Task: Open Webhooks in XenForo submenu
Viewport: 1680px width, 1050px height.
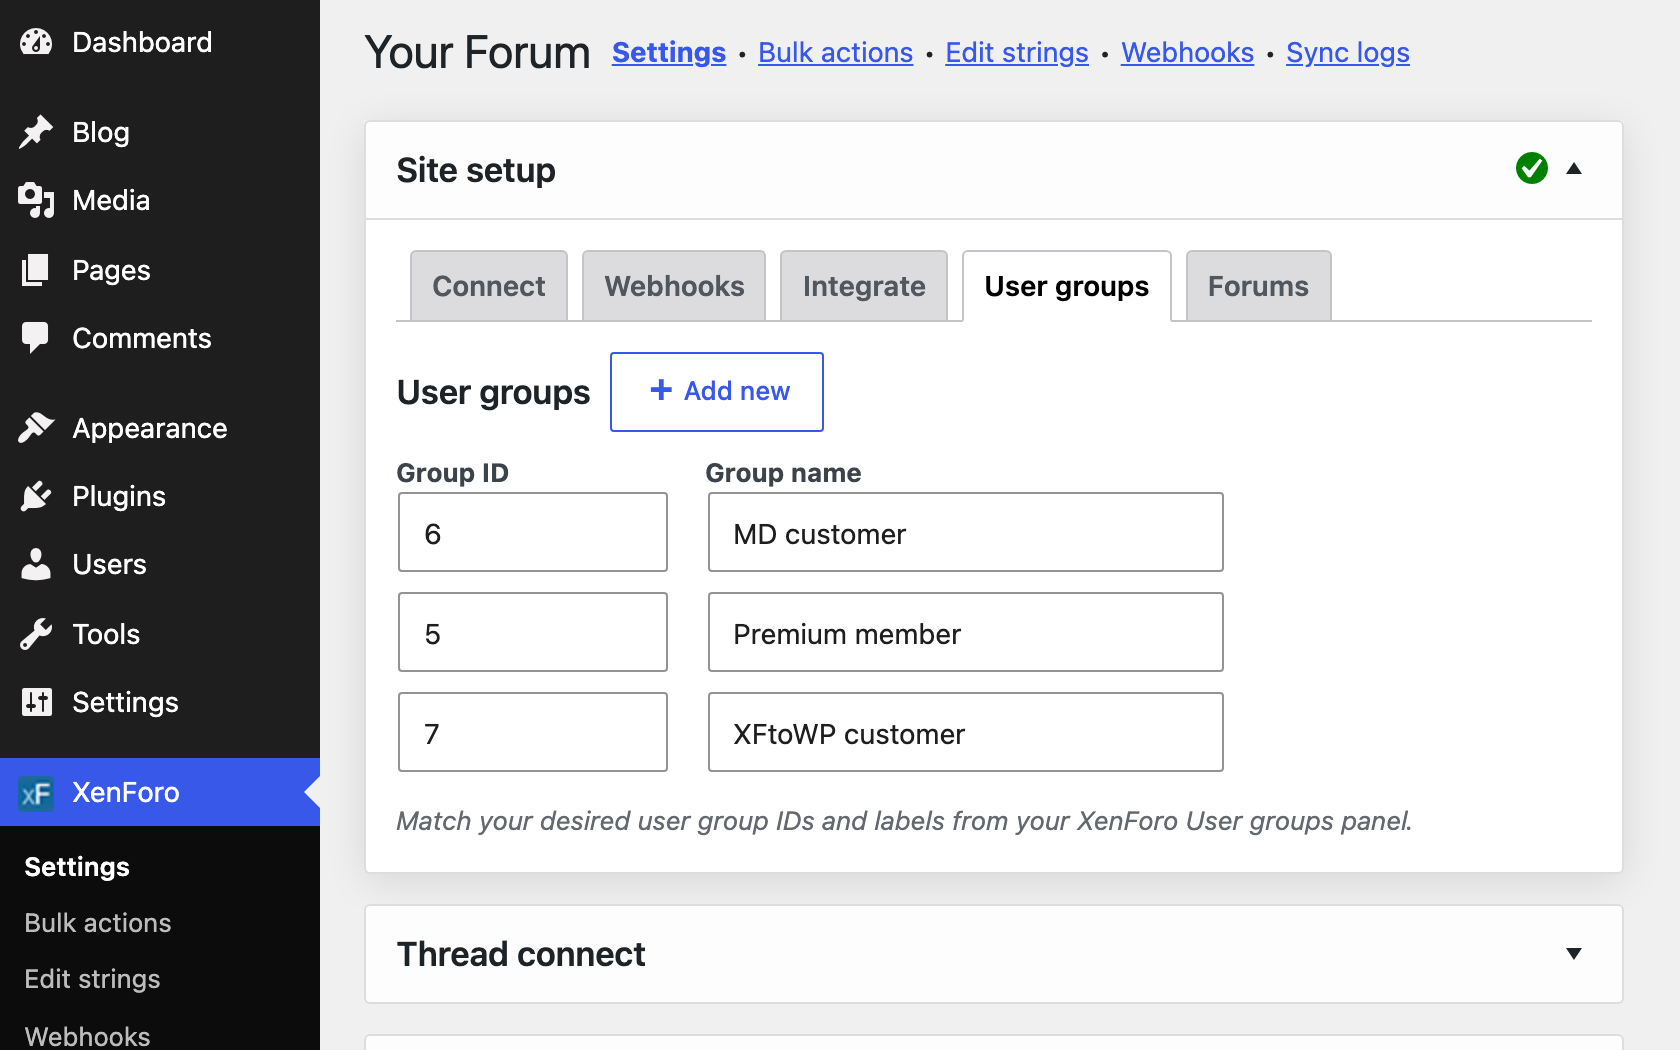Action: [87, 1035]
